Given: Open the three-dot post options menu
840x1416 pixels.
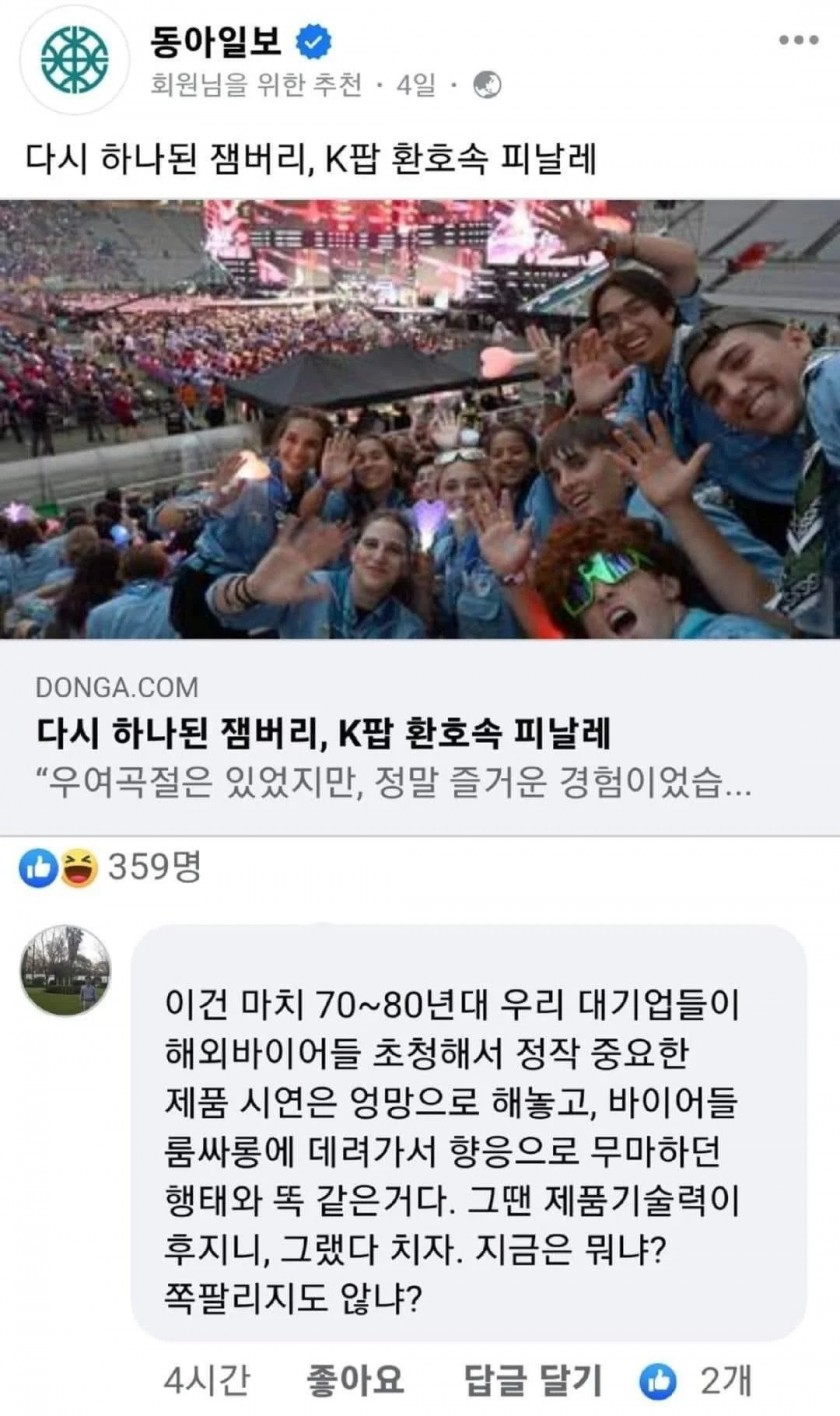Looking at the screenshot, I should tap(798, 40).
